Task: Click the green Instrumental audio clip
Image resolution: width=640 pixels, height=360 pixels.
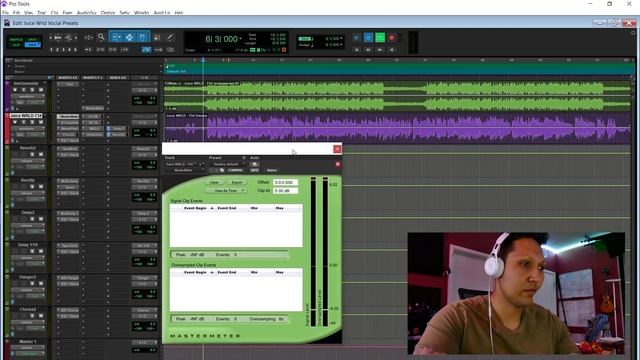Action: tap(397, 96)
